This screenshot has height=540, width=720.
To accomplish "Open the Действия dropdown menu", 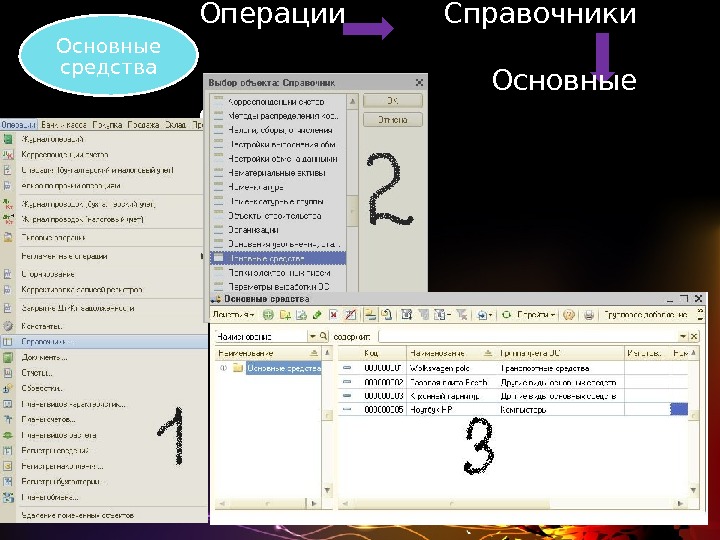I will (234, 315).
